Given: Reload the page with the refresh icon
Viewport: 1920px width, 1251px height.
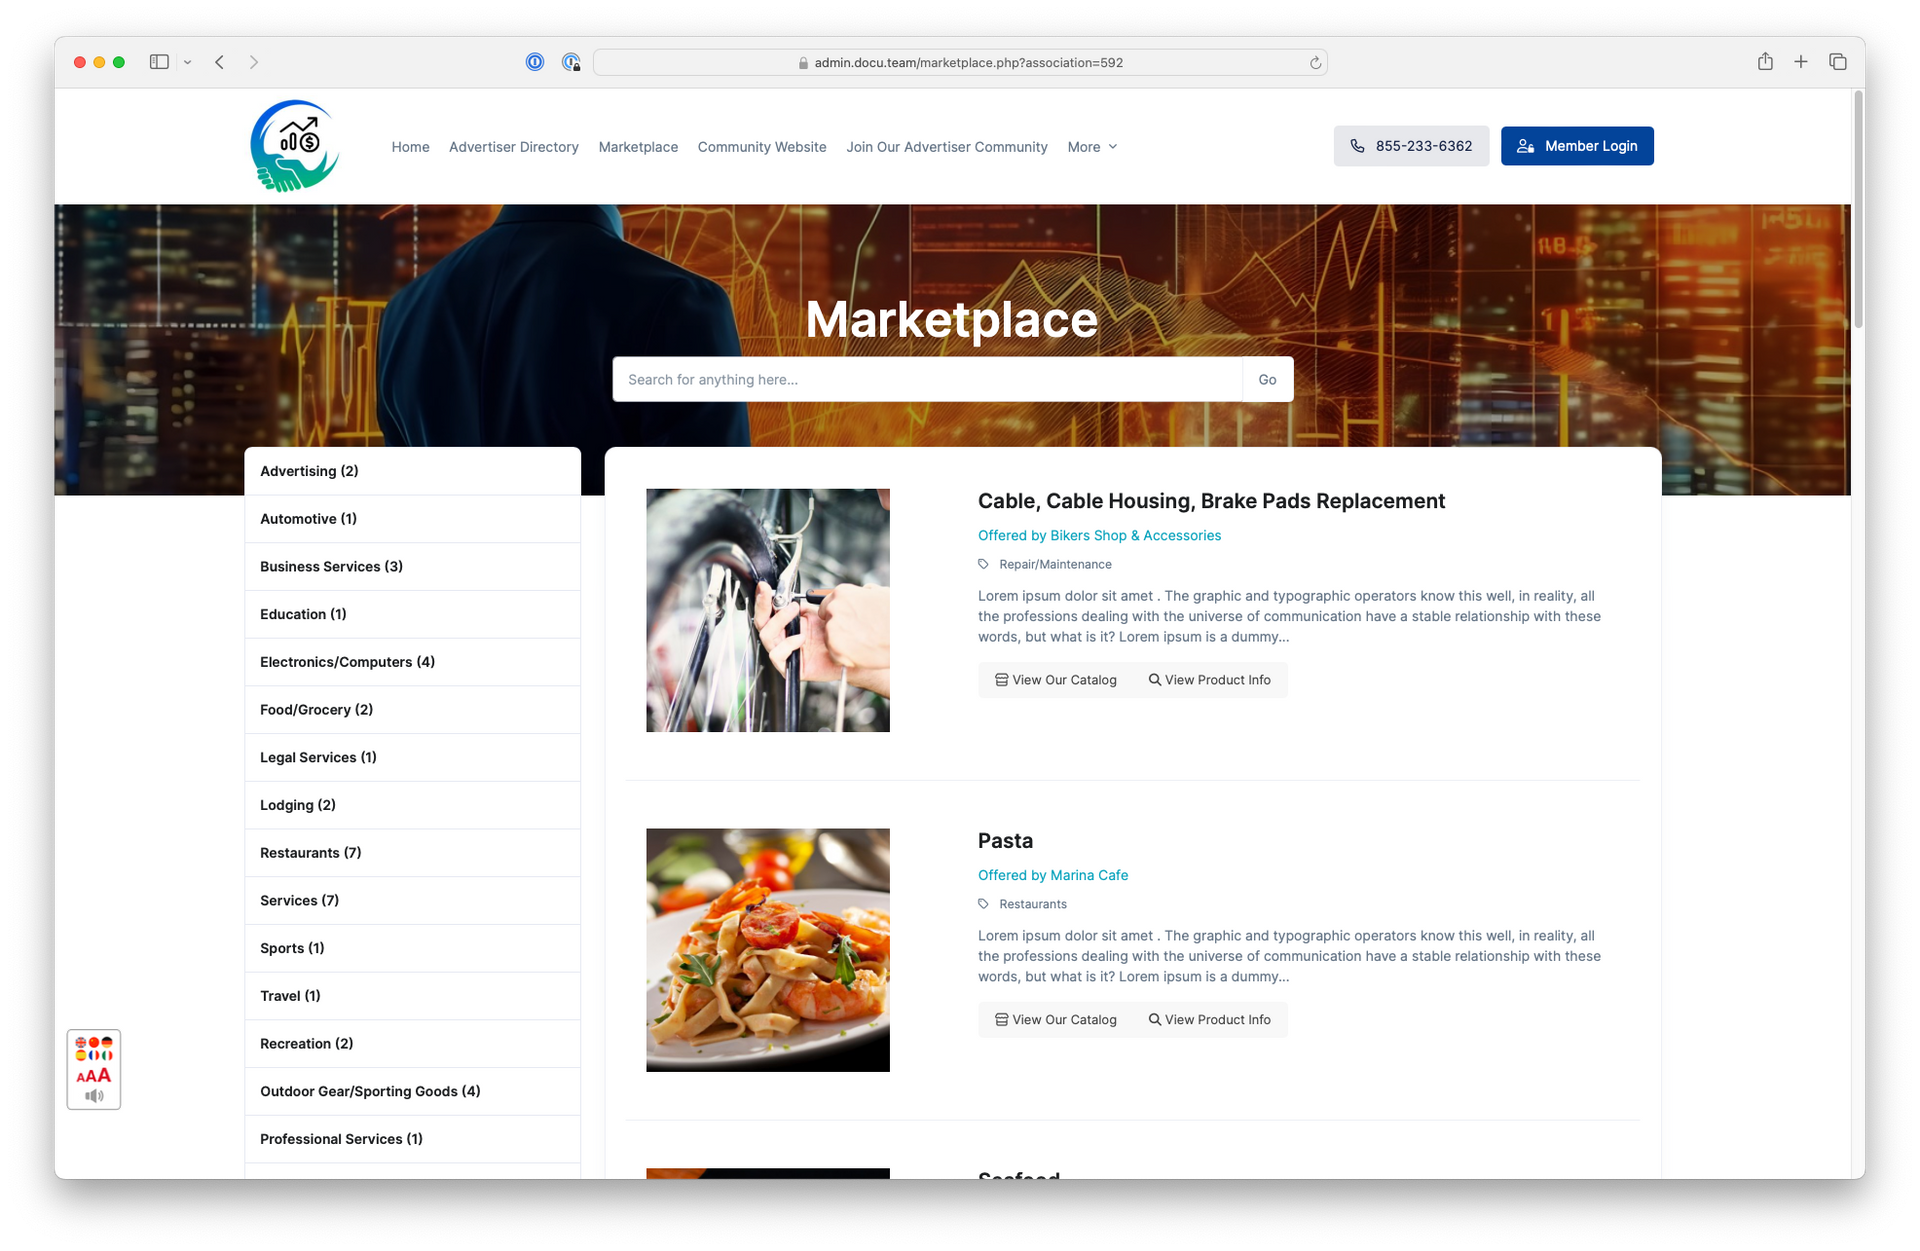Looking at the screenshot, I should [x=1315, y=63].
